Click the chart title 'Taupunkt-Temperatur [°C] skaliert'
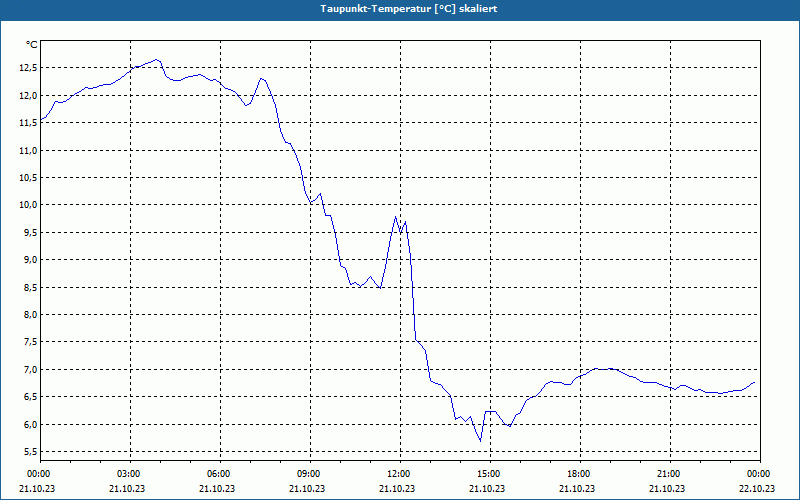Image resolution: width=800 pixels, height=500 pixels. tap(409, 9)
